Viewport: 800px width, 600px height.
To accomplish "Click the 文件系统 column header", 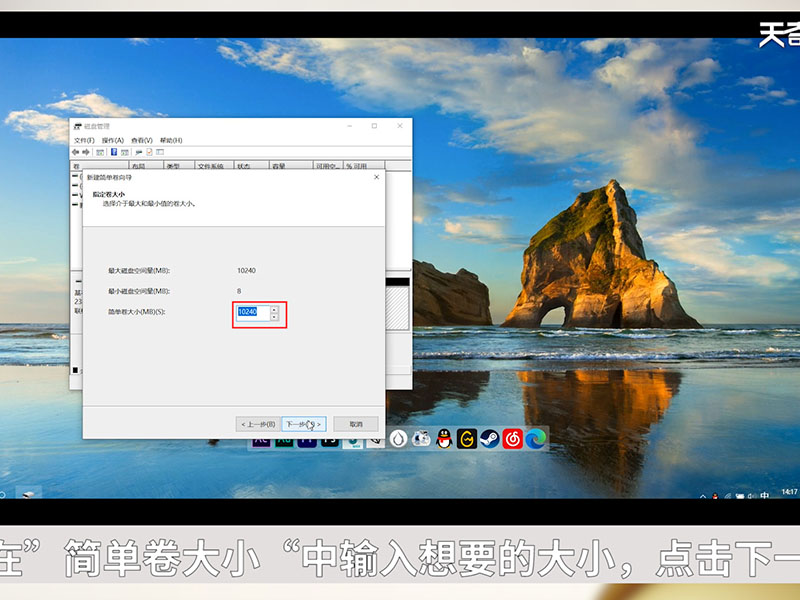I will point(214,166).
